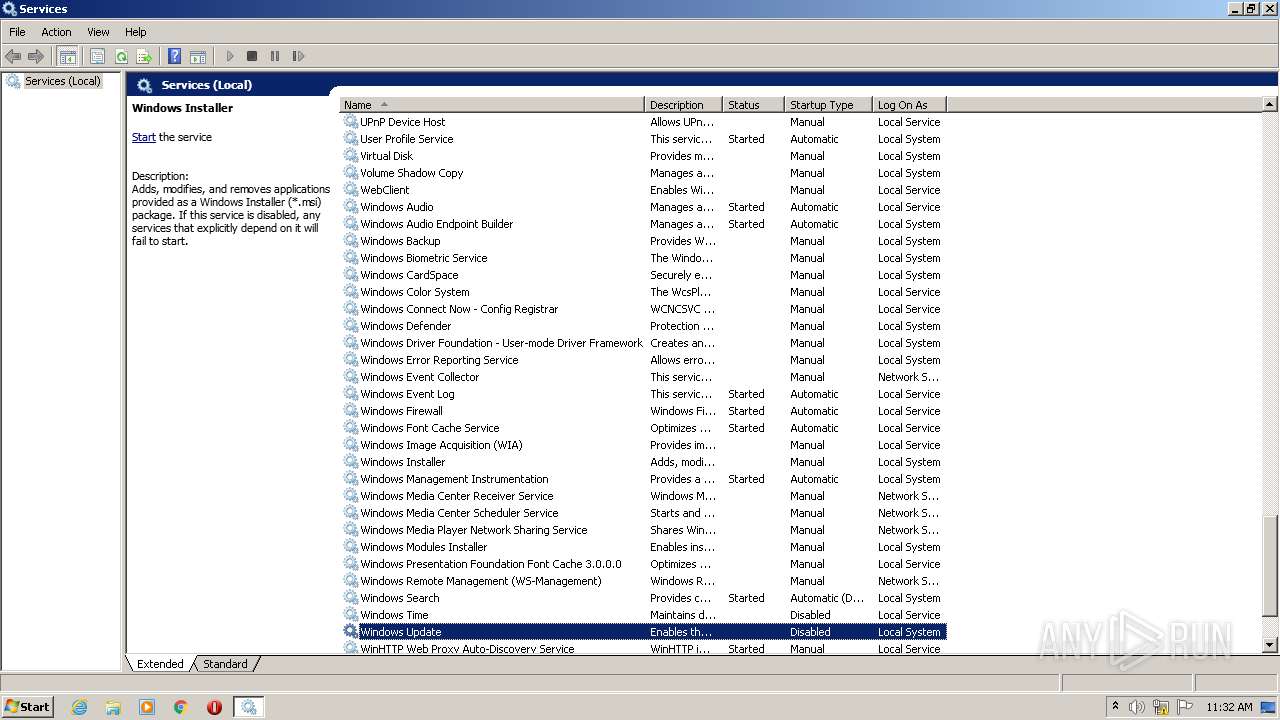
Task: Open the Help menu
Action: (x=136, y=32)
